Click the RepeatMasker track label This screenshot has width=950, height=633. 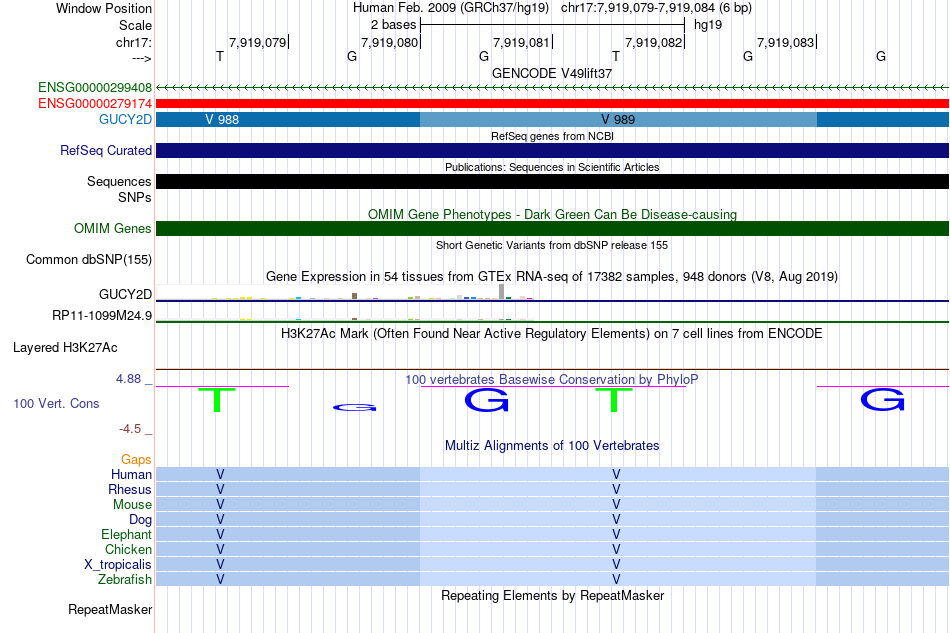[110, 609]
